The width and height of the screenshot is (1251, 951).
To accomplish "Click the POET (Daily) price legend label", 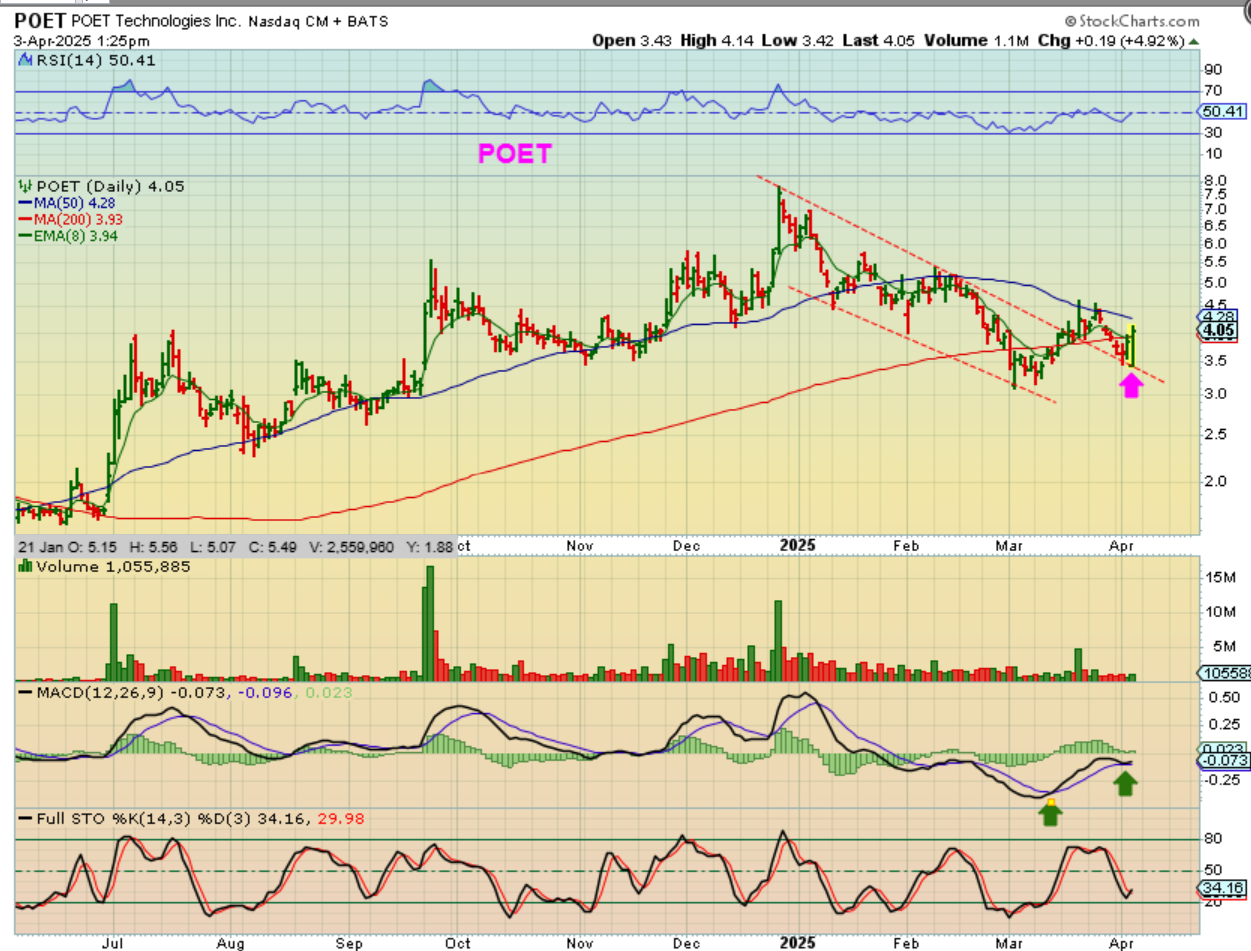I will (92, 186).
